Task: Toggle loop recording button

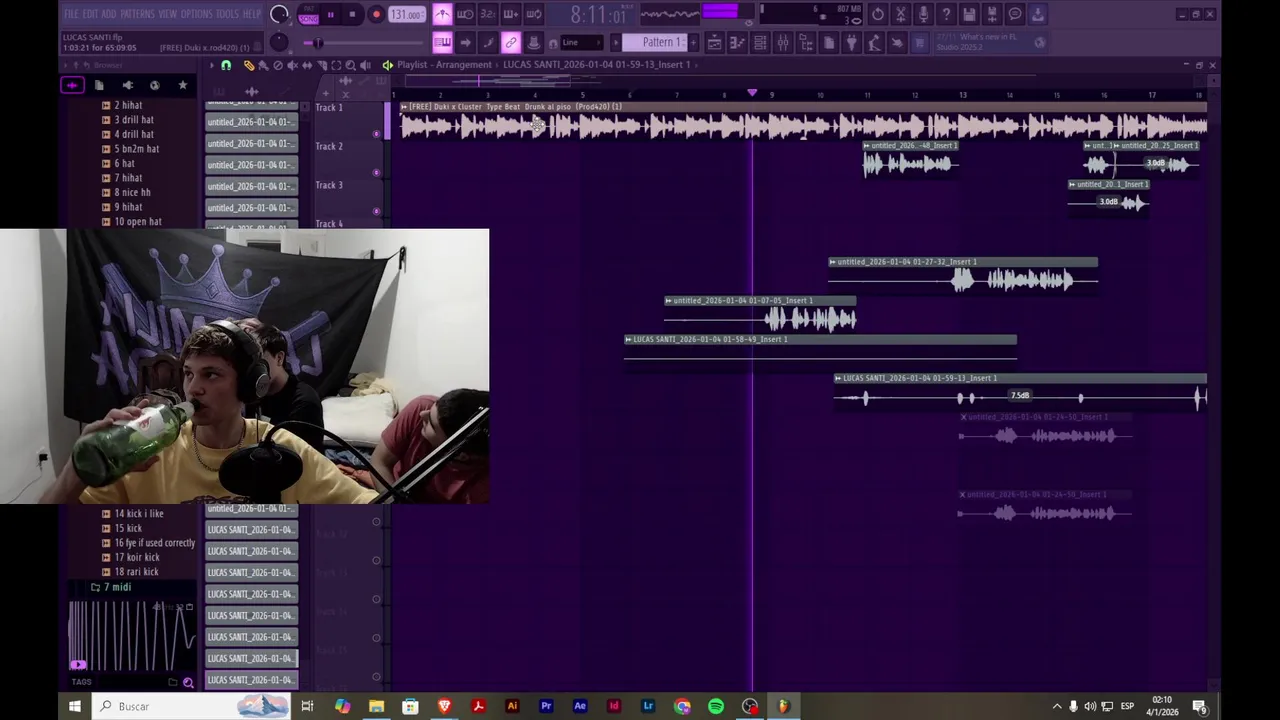Action: click(534, 14)
